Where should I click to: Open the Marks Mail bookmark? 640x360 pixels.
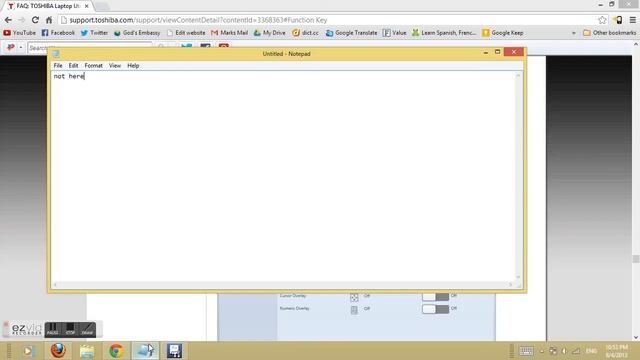pos(229,33)
